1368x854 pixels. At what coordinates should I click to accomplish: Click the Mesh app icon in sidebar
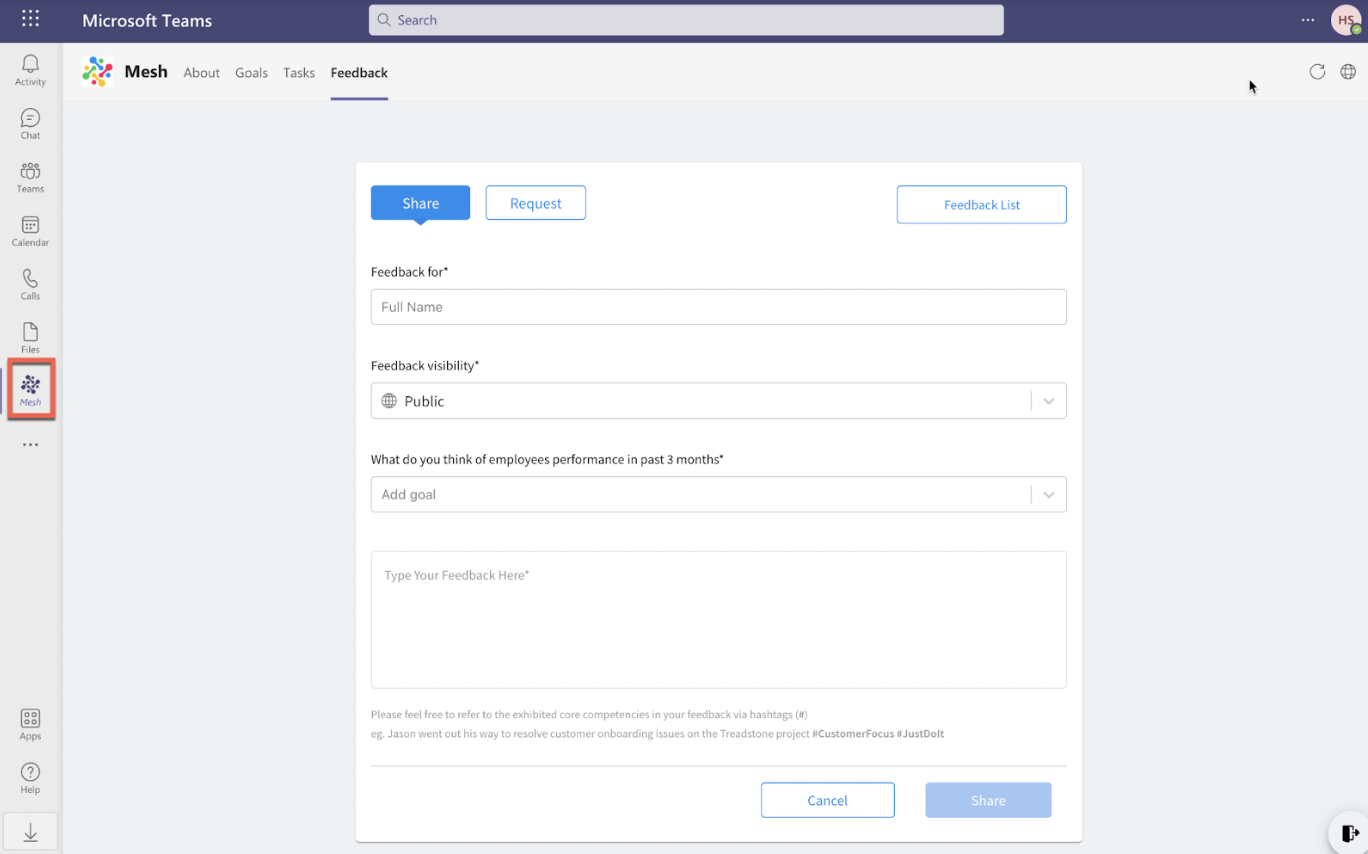click(30, 389)
